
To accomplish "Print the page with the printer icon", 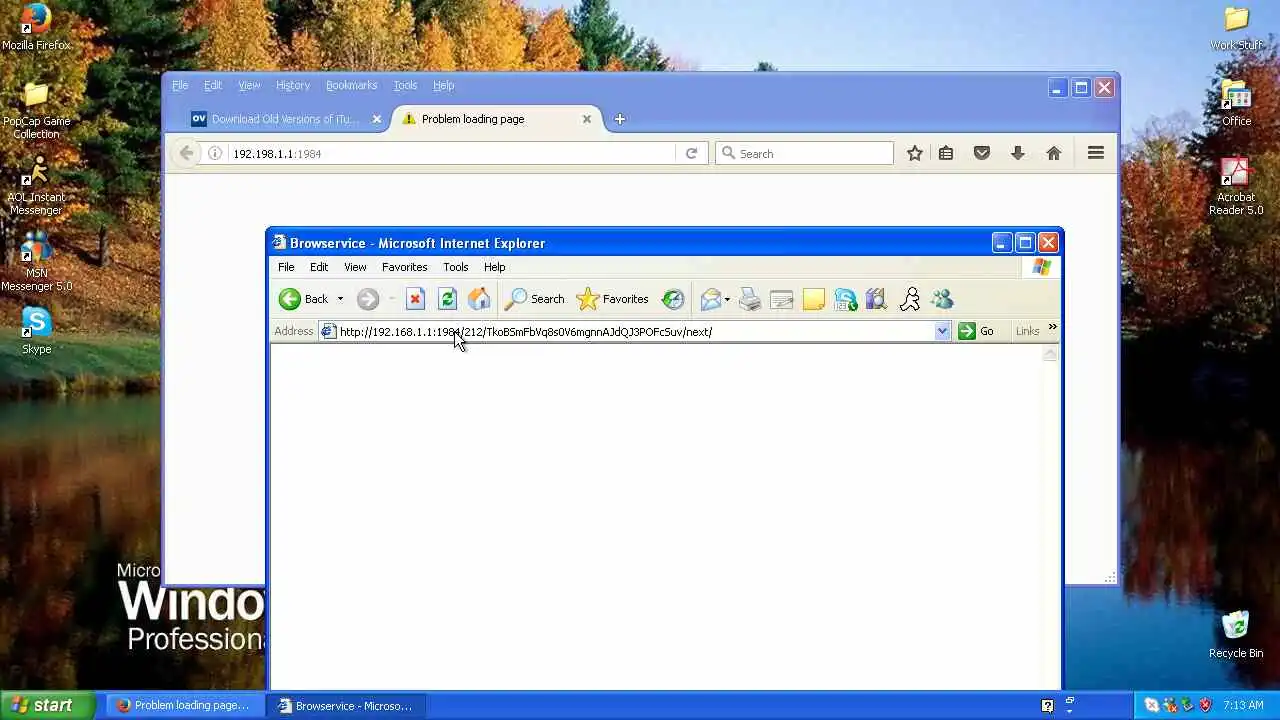I will click(750, 299).
